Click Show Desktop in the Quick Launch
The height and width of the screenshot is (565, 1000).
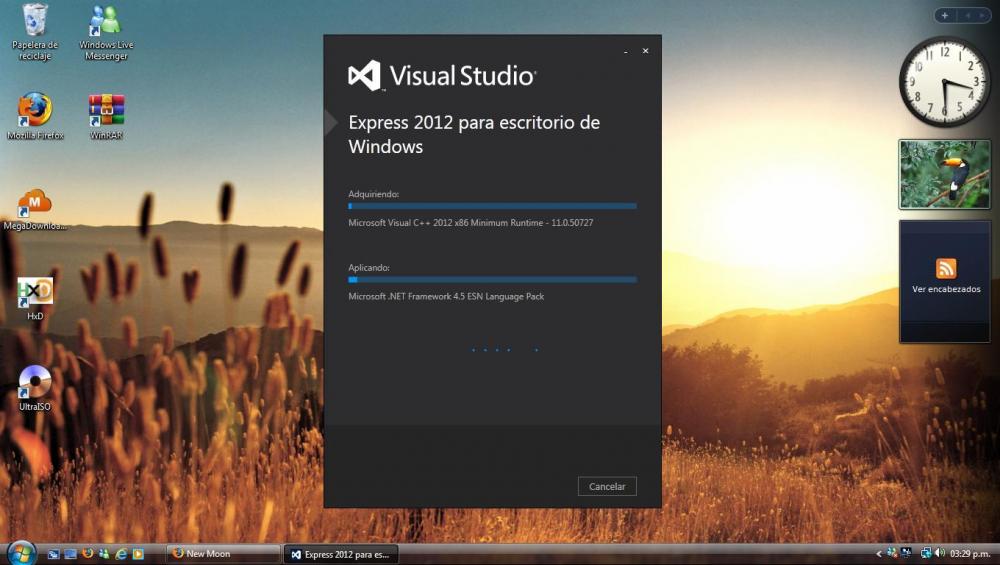pyautogui.click(x=54, y=554)
